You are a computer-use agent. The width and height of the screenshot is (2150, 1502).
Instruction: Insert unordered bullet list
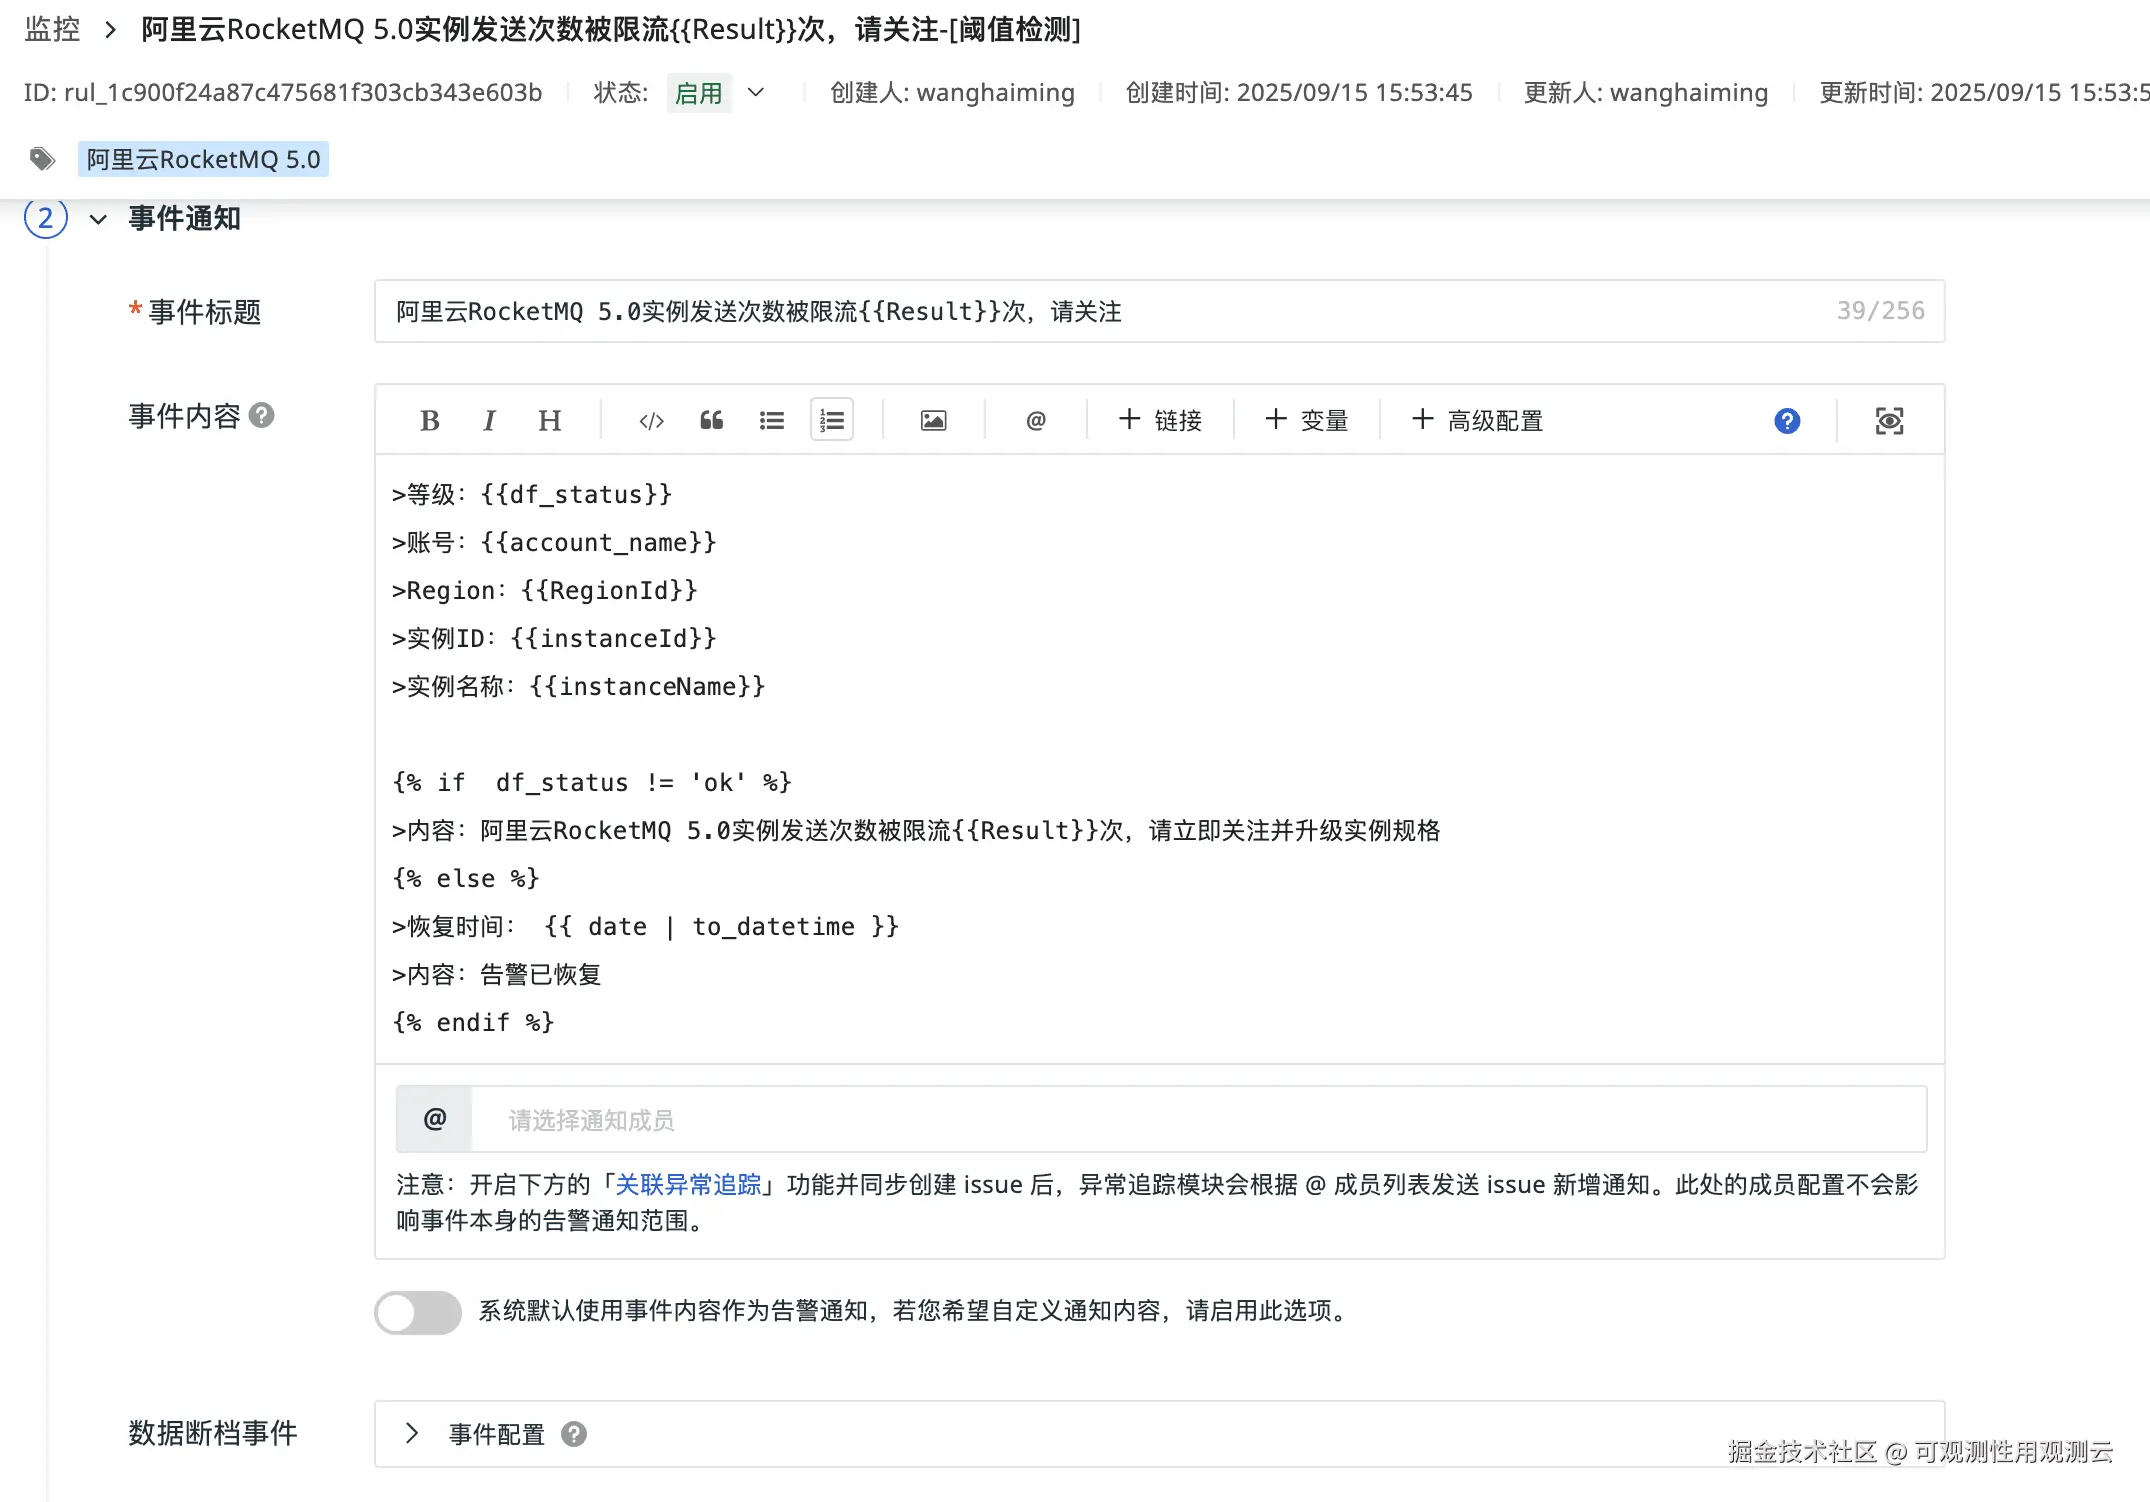(771, 421)
